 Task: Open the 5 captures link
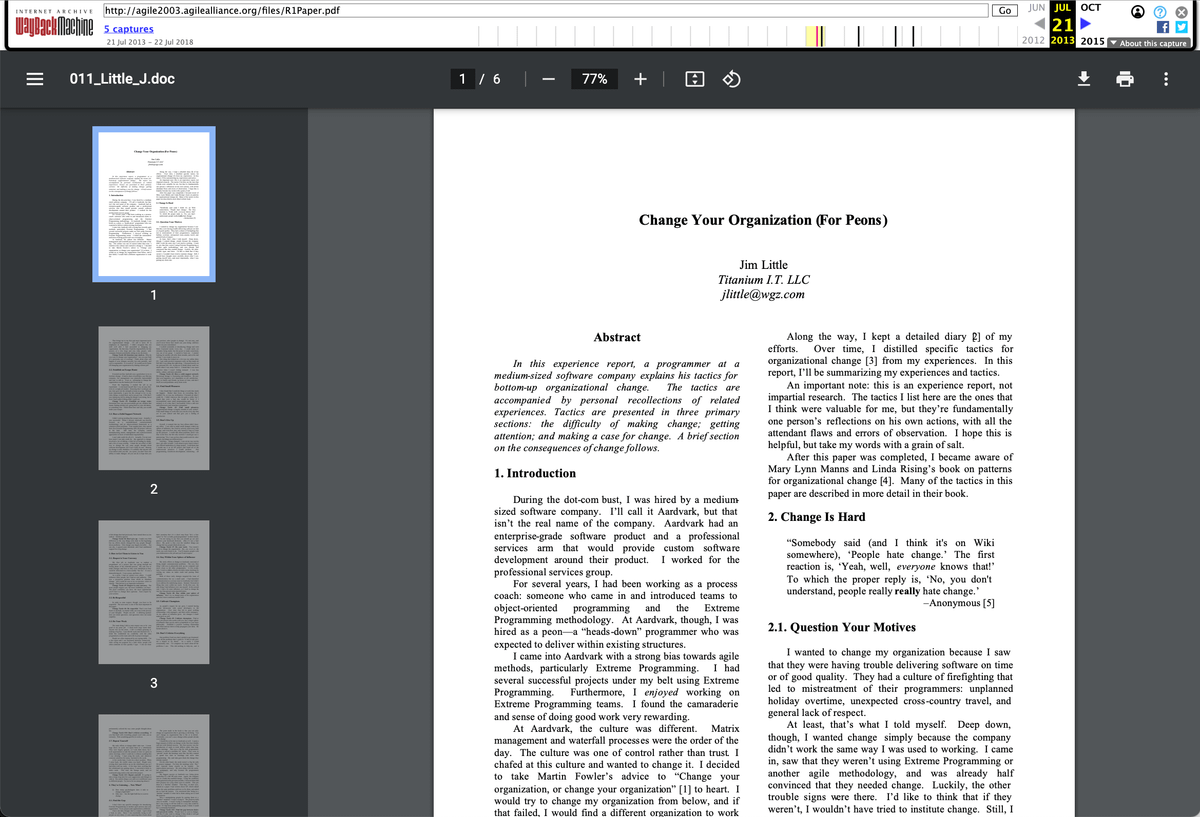(129, 29)
